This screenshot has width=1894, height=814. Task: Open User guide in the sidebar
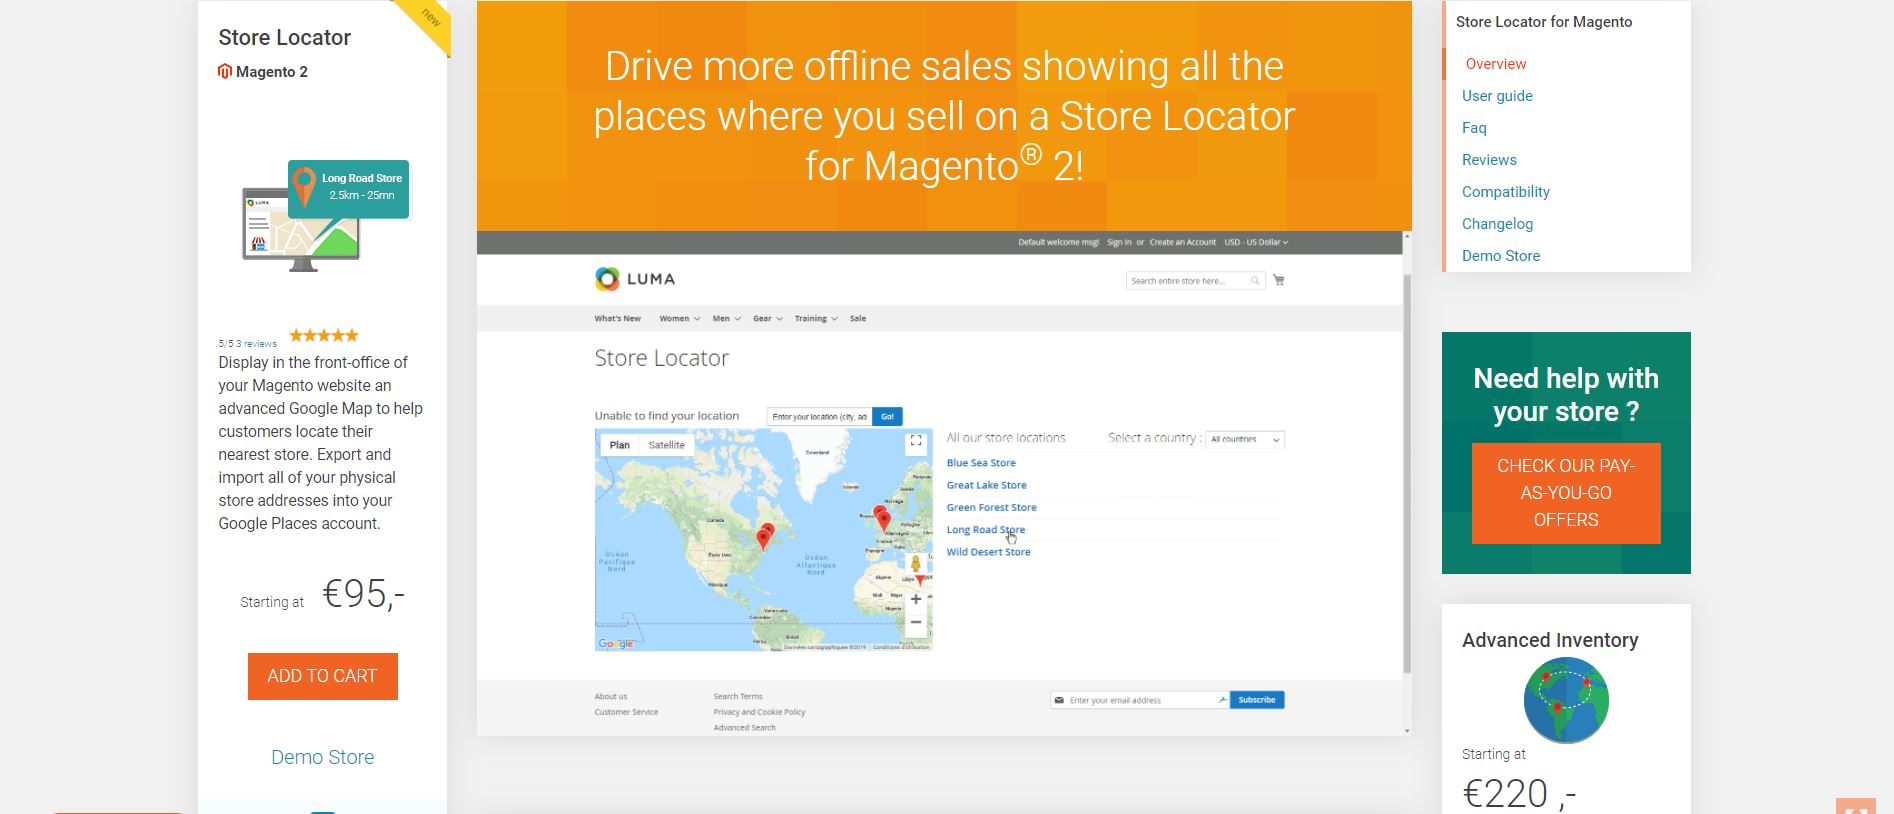tap(1497, 96)
